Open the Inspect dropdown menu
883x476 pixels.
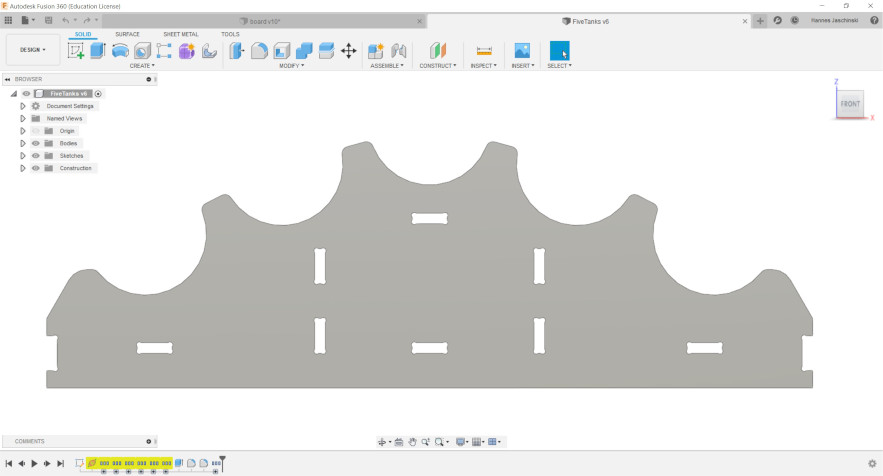483,66
